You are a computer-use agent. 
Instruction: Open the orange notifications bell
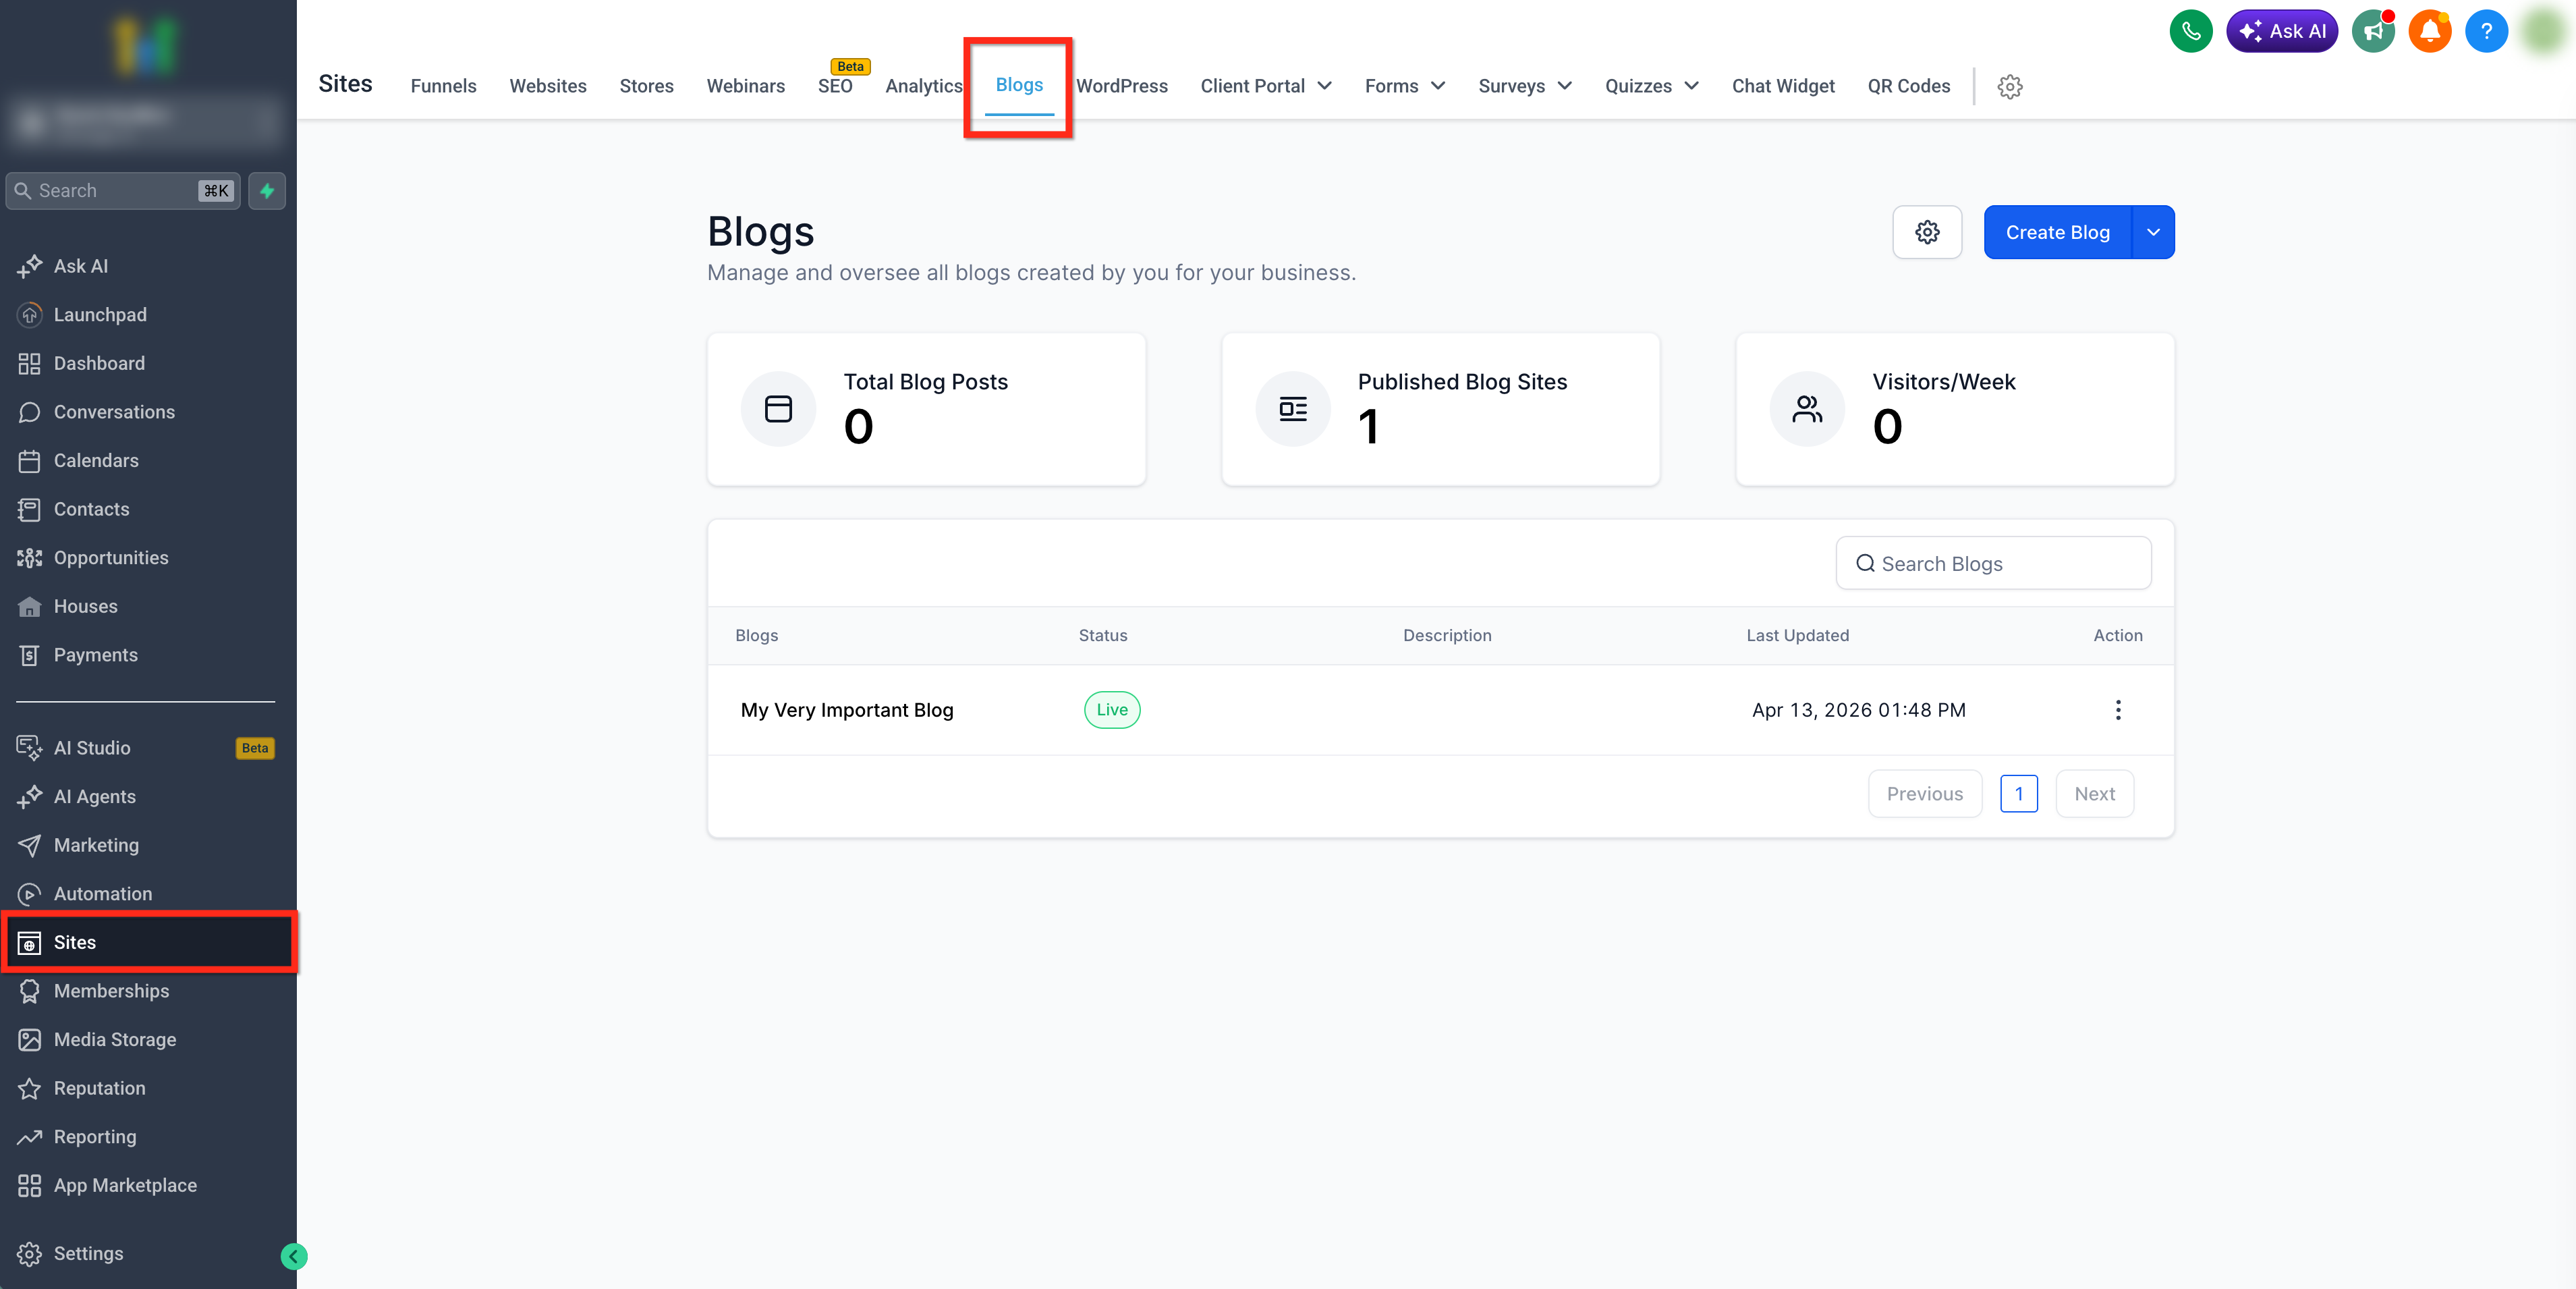[2429, 31]
